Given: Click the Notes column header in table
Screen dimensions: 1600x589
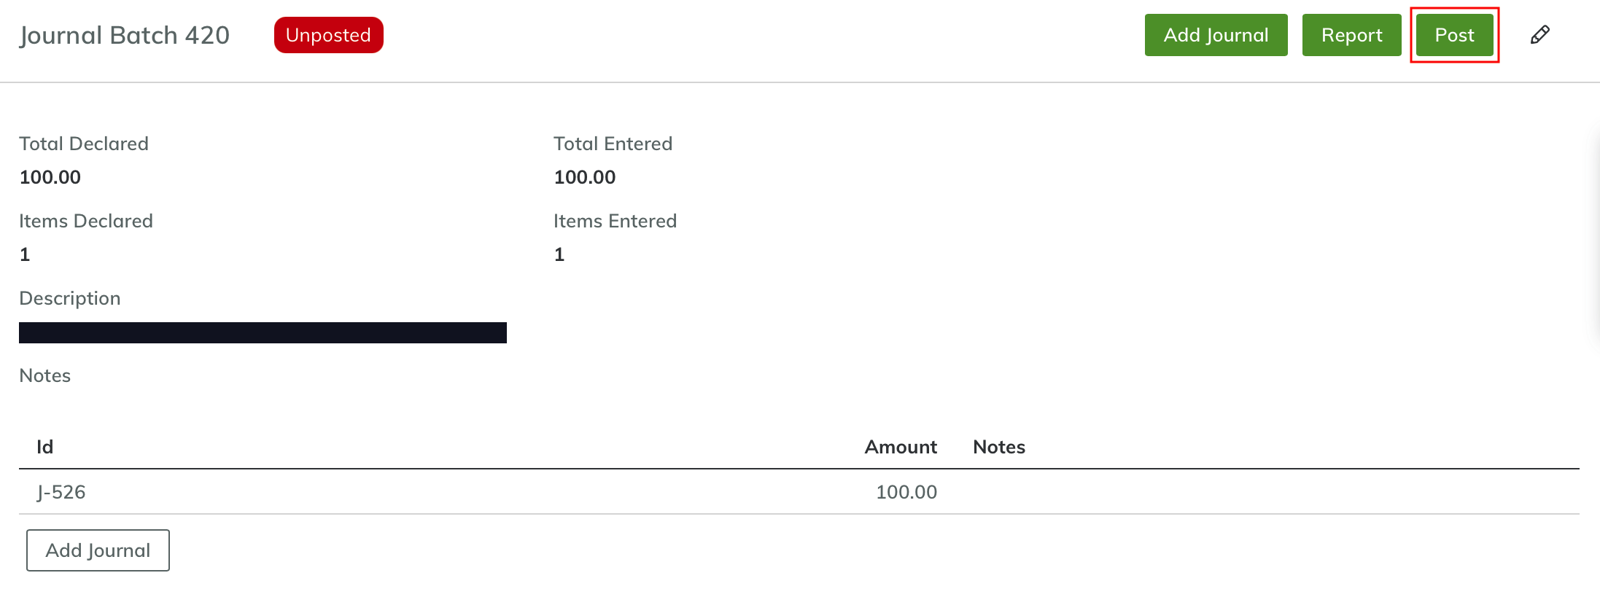Looking at the screenshot, I should coord(999,447).
